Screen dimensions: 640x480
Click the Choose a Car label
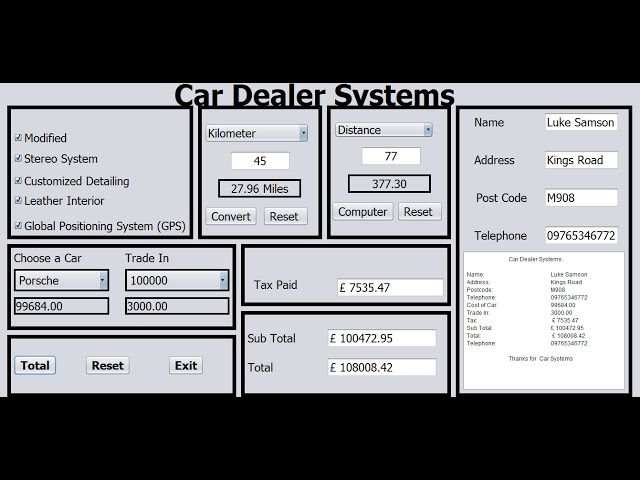47,258
